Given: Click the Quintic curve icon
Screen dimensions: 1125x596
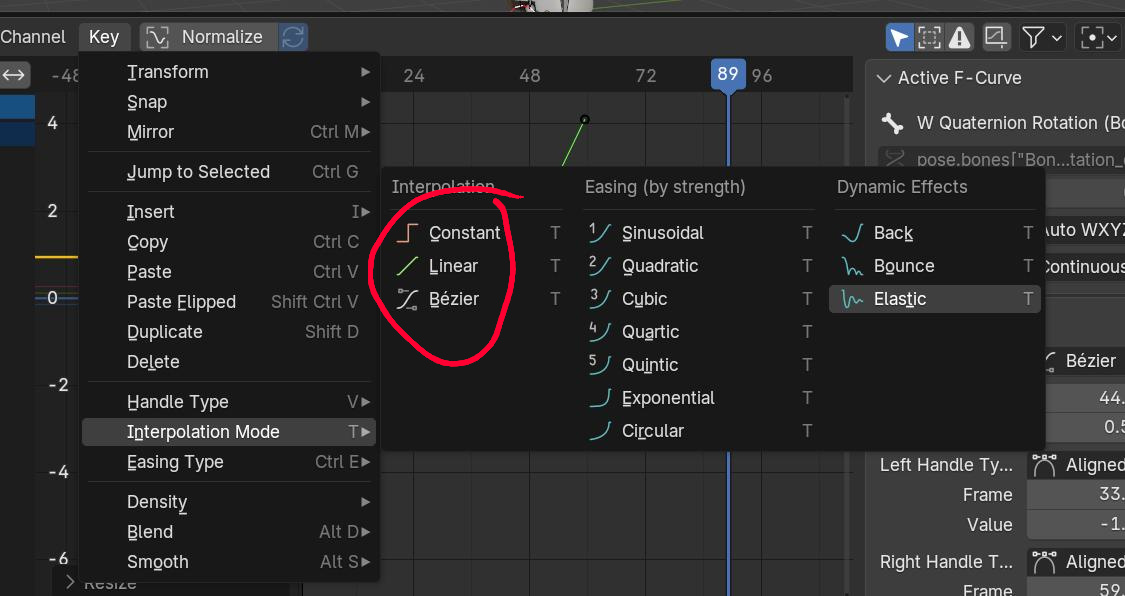Looking at the screenshot, I should tap(599, 364).
